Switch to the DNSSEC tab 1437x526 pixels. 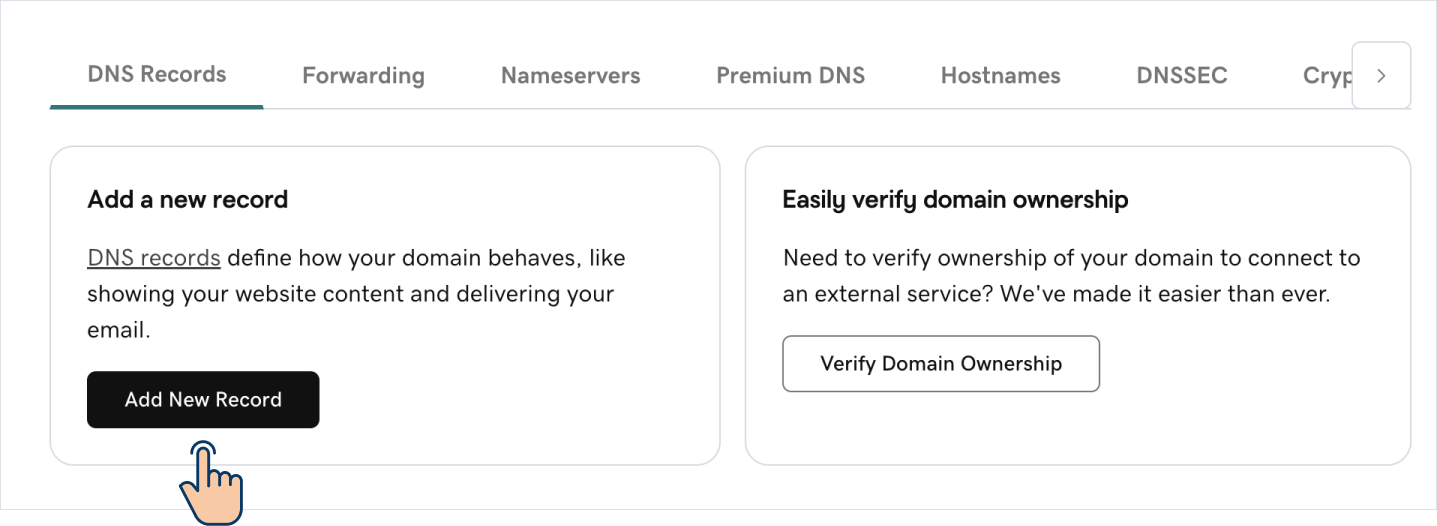[1181, 75]
